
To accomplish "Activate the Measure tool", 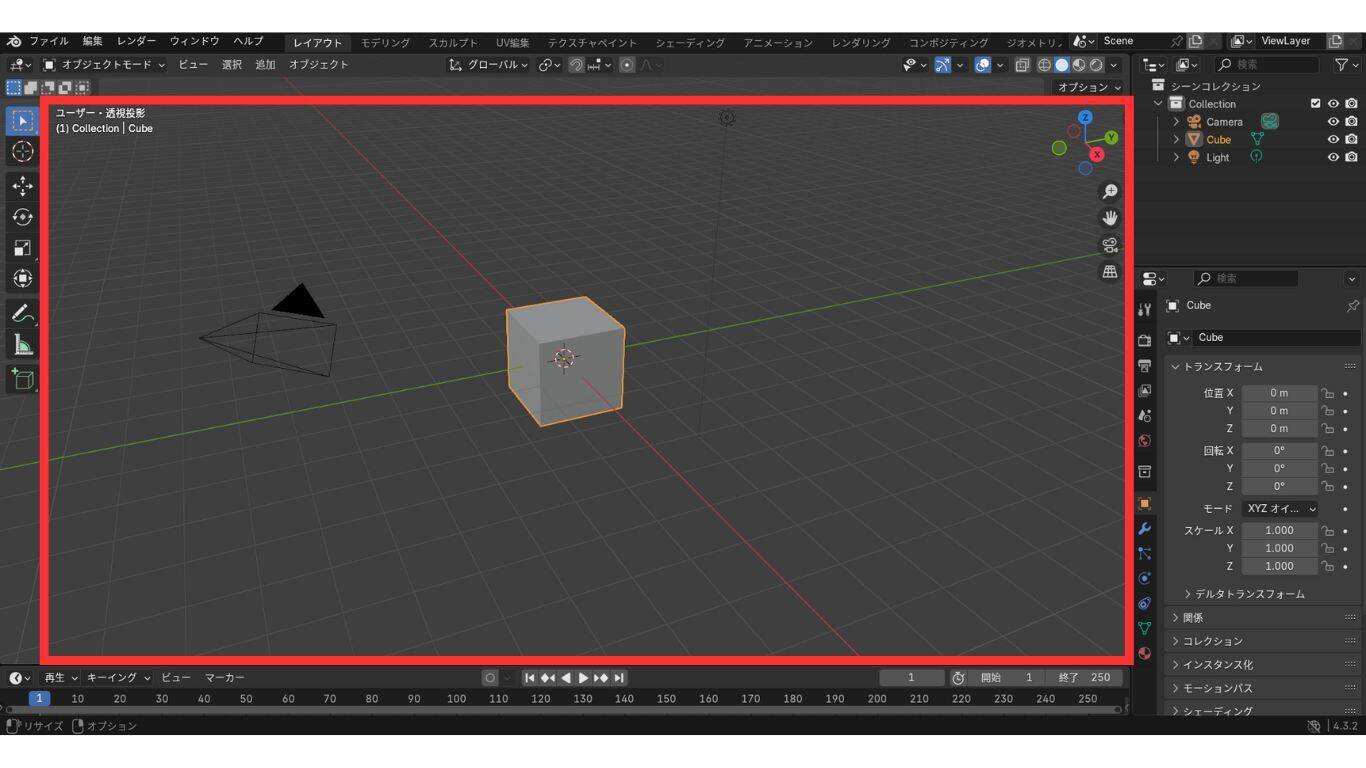I will click(x=22, y=345).
